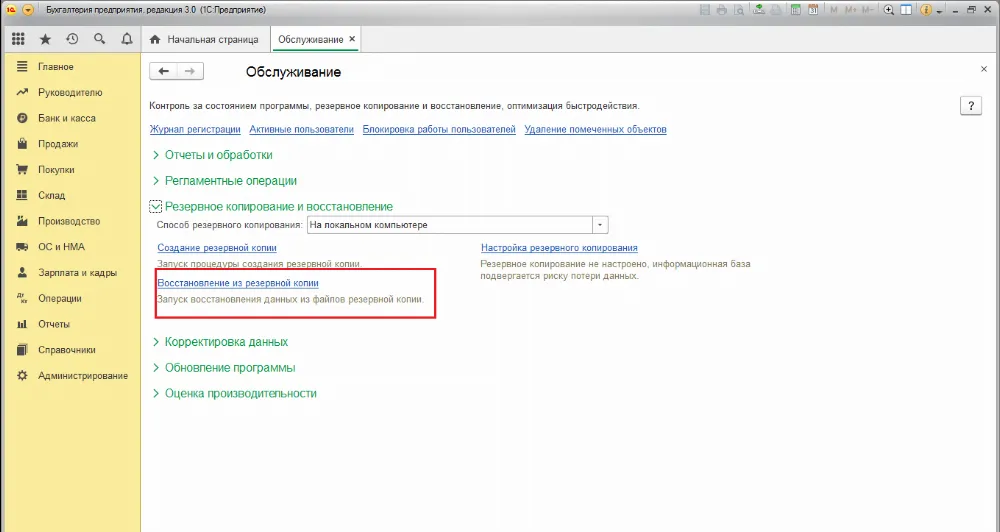The width and height of the screenshot is (1000, 532).
Task: Click the printer icon in title bar
Action: pos(722,10)
